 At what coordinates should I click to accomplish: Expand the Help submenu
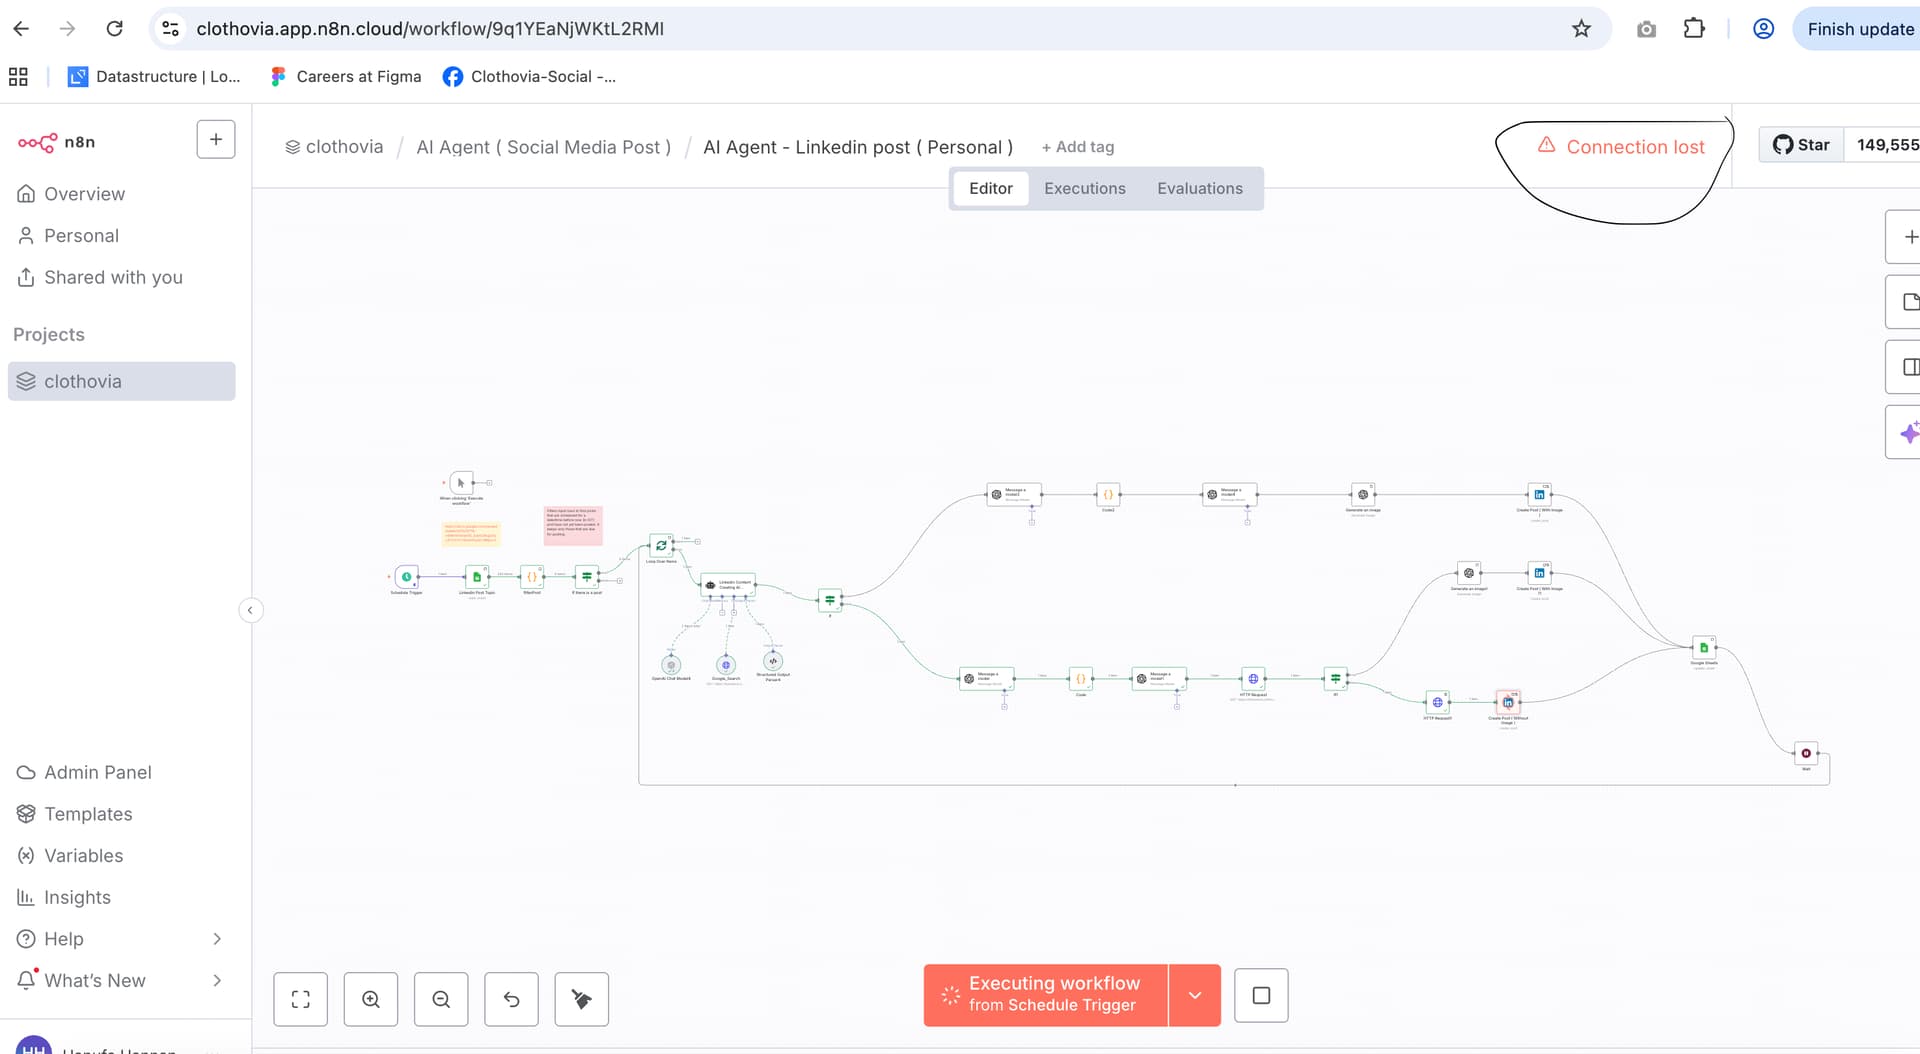pyautogui.click(x=217, y=939)
